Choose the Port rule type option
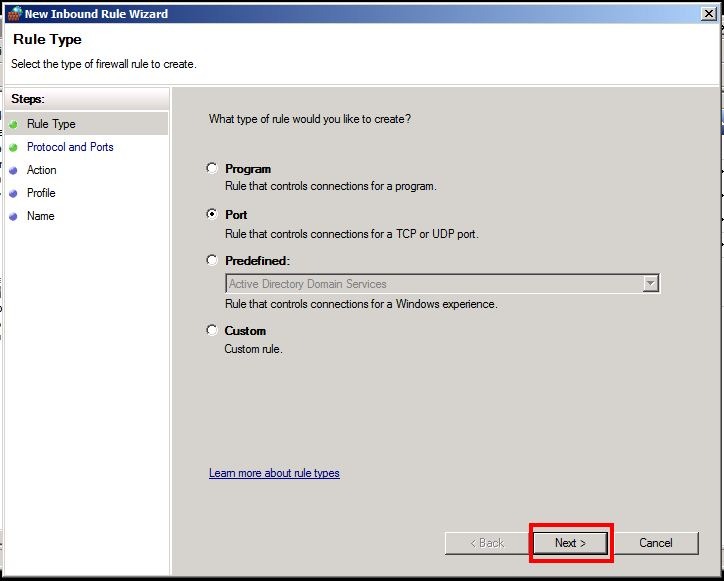 click(211, 214)
